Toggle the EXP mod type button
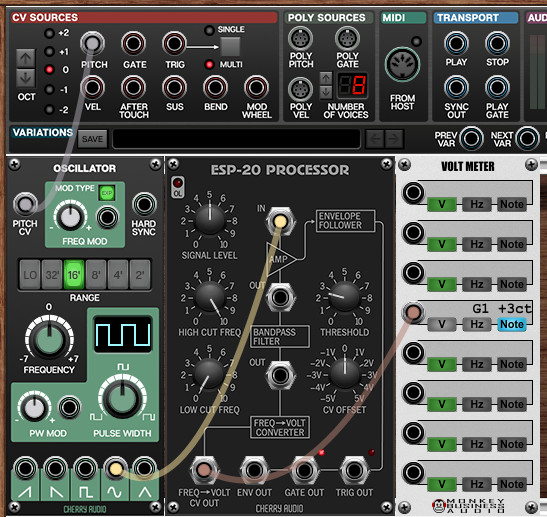 [x=107, y=193]
